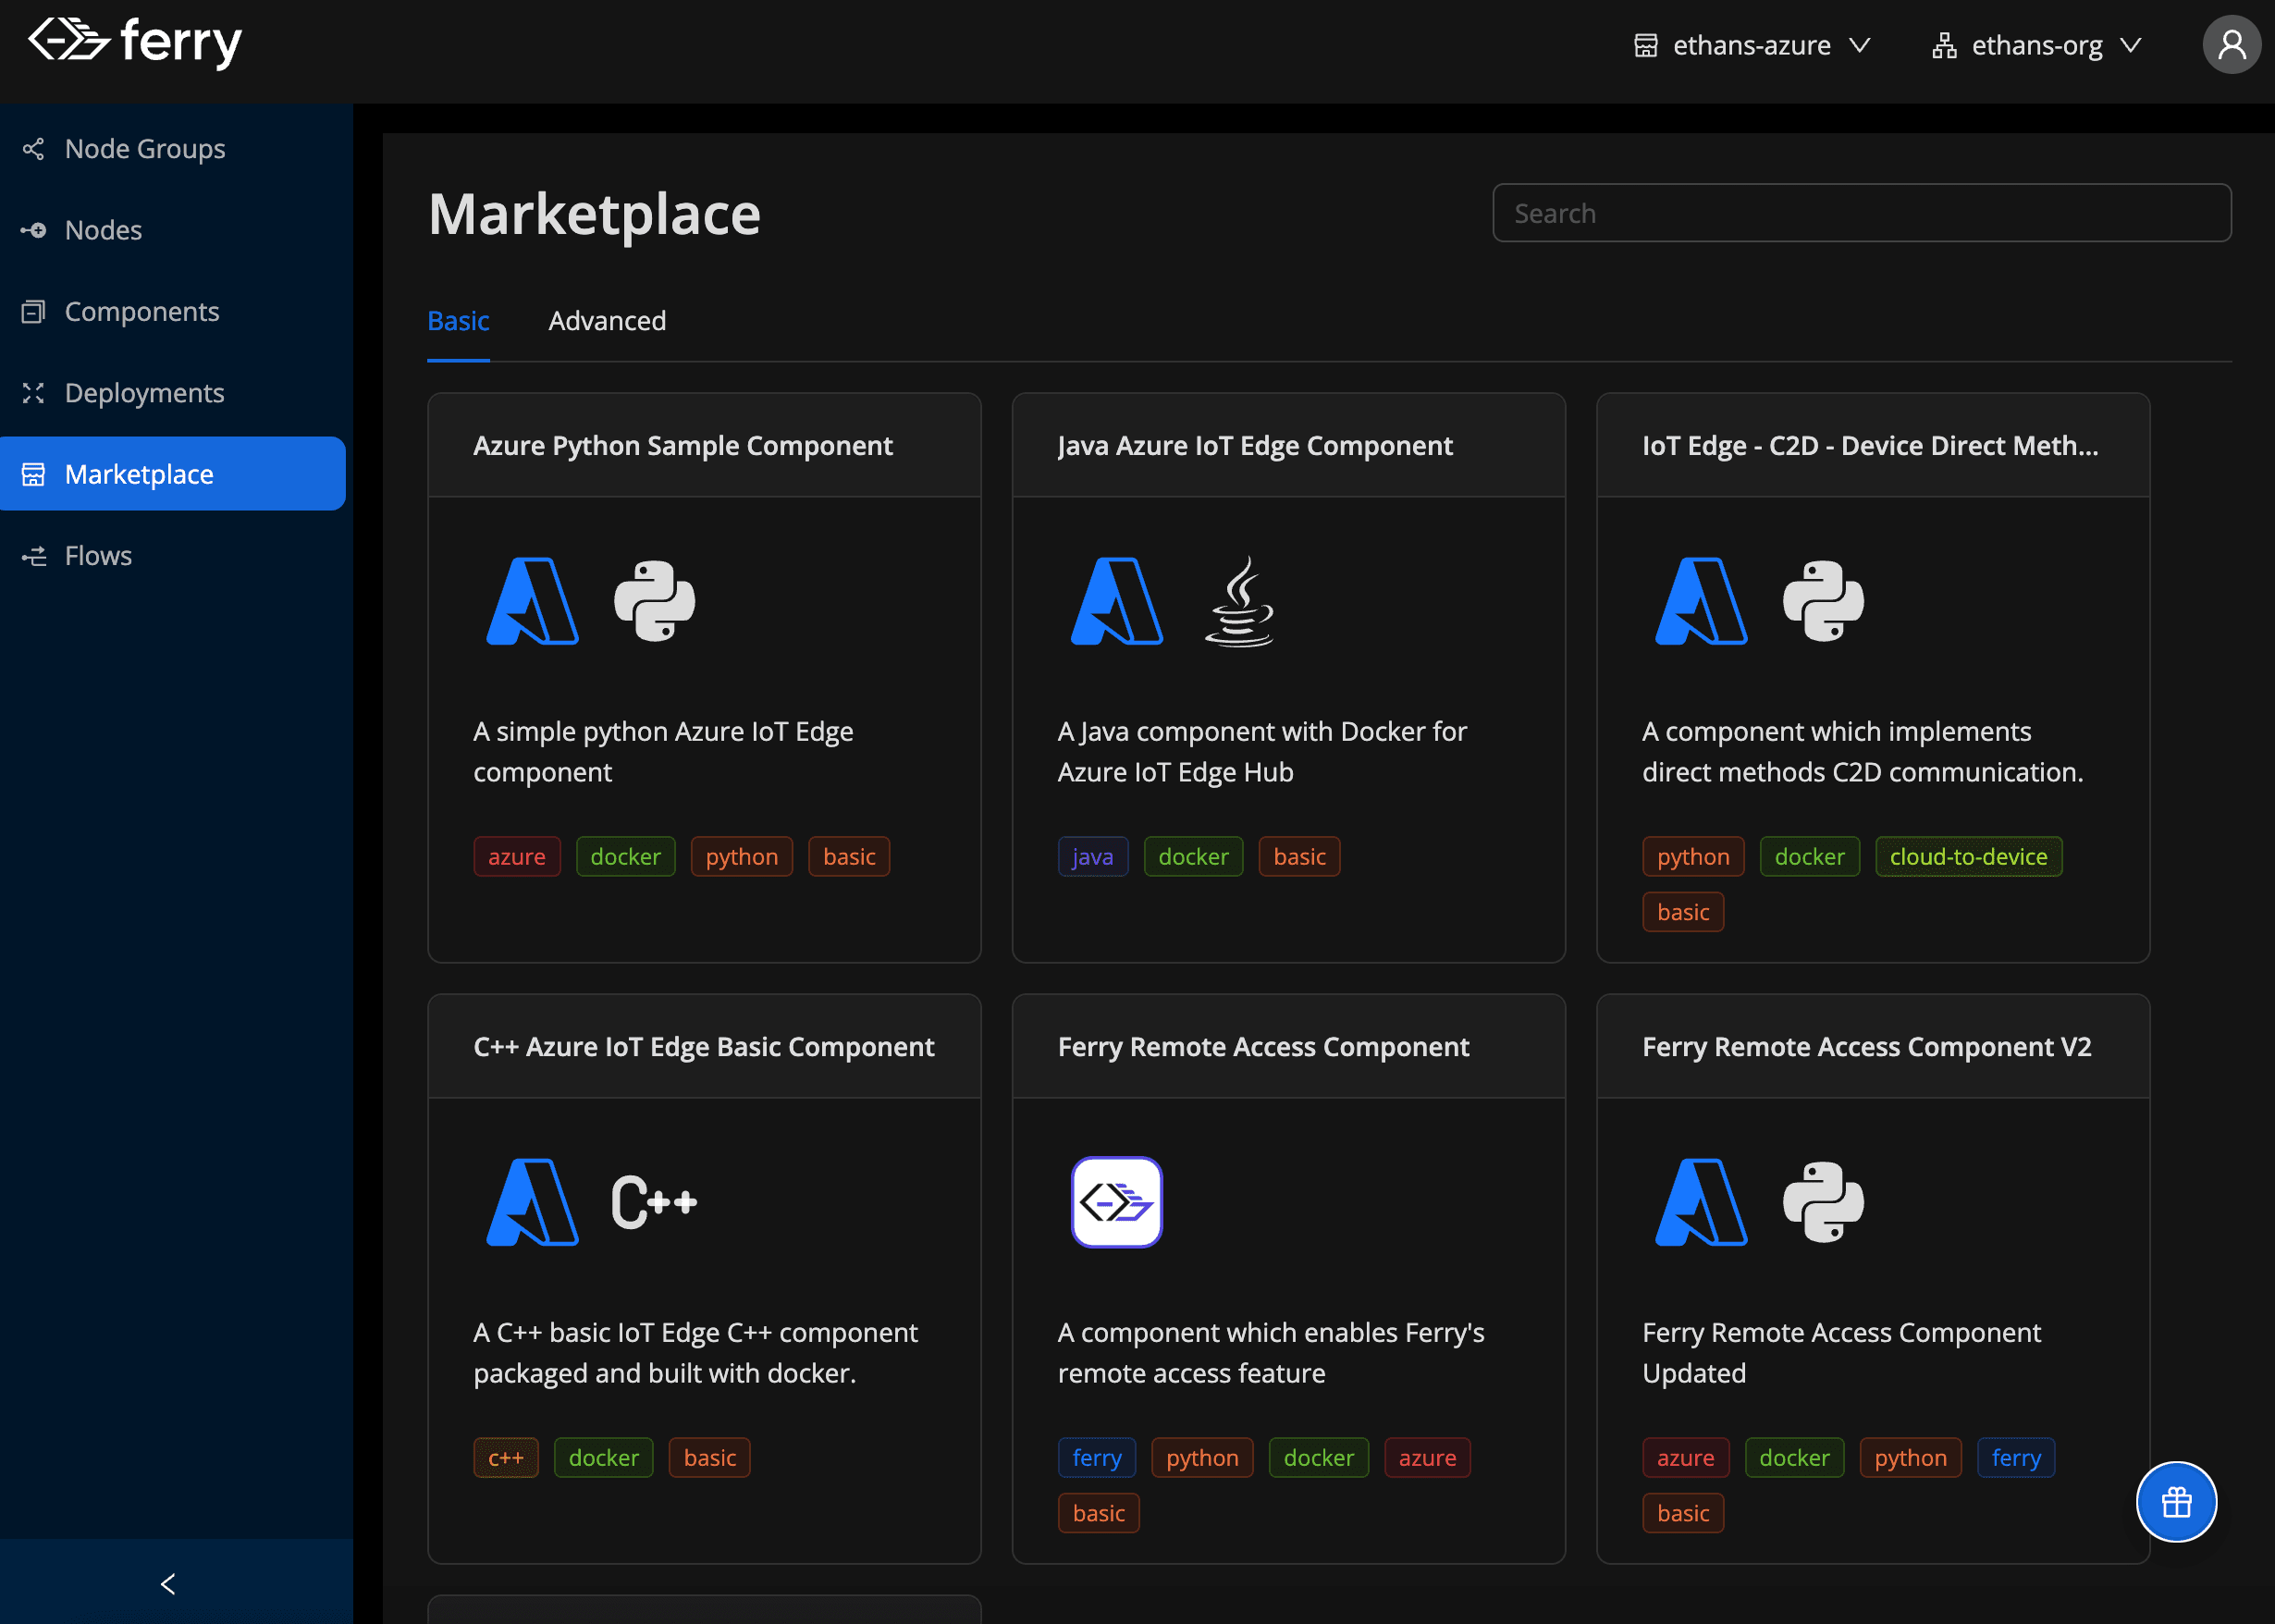2275x1624 pixels.
Task: Click the c++ tag
Action: [506, 1458]
